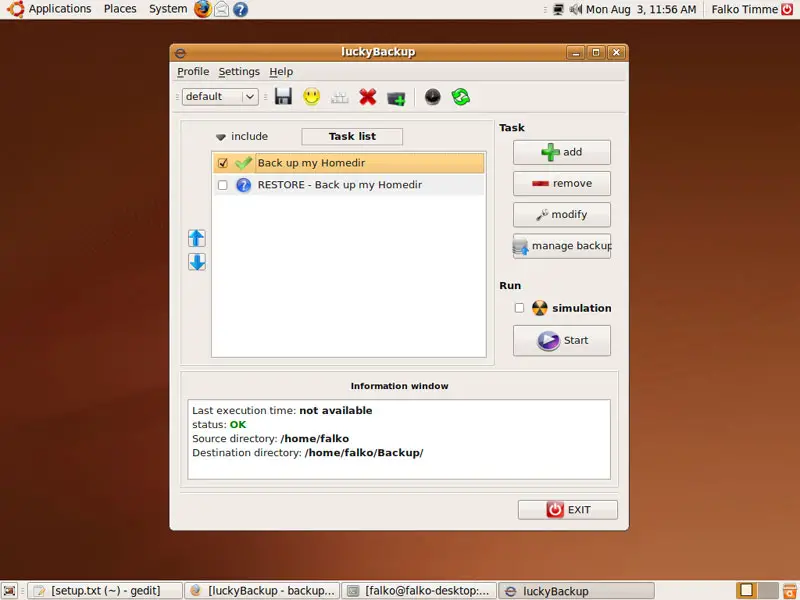Open the mail icon in top panel
800x600 pixels.
tap(221, 9)
